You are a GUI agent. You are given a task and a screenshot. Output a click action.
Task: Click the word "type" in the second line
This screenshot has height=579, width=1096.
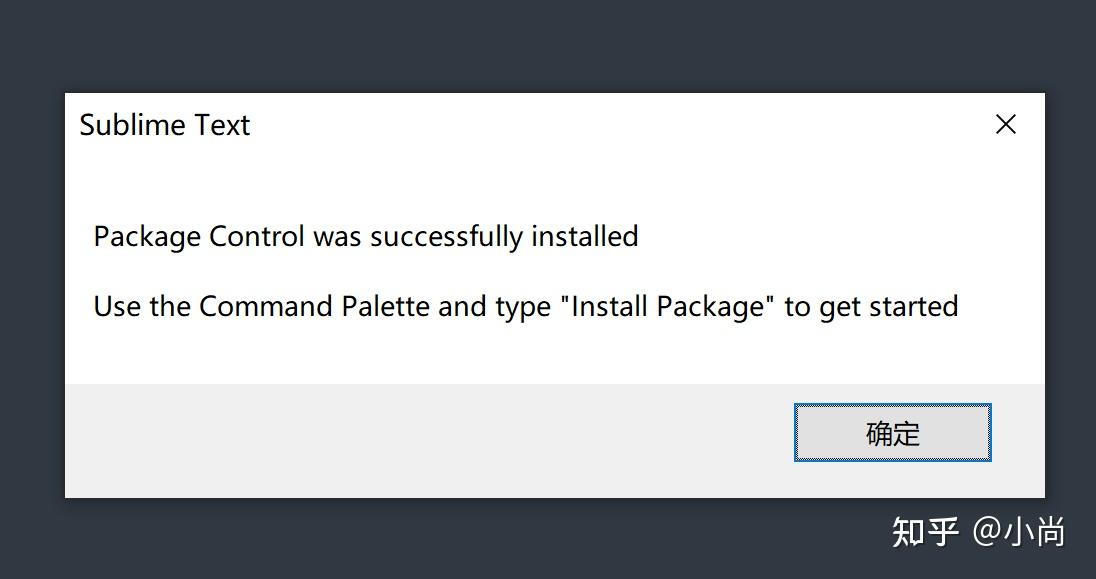pyautogui.click(x=522, y=308)
